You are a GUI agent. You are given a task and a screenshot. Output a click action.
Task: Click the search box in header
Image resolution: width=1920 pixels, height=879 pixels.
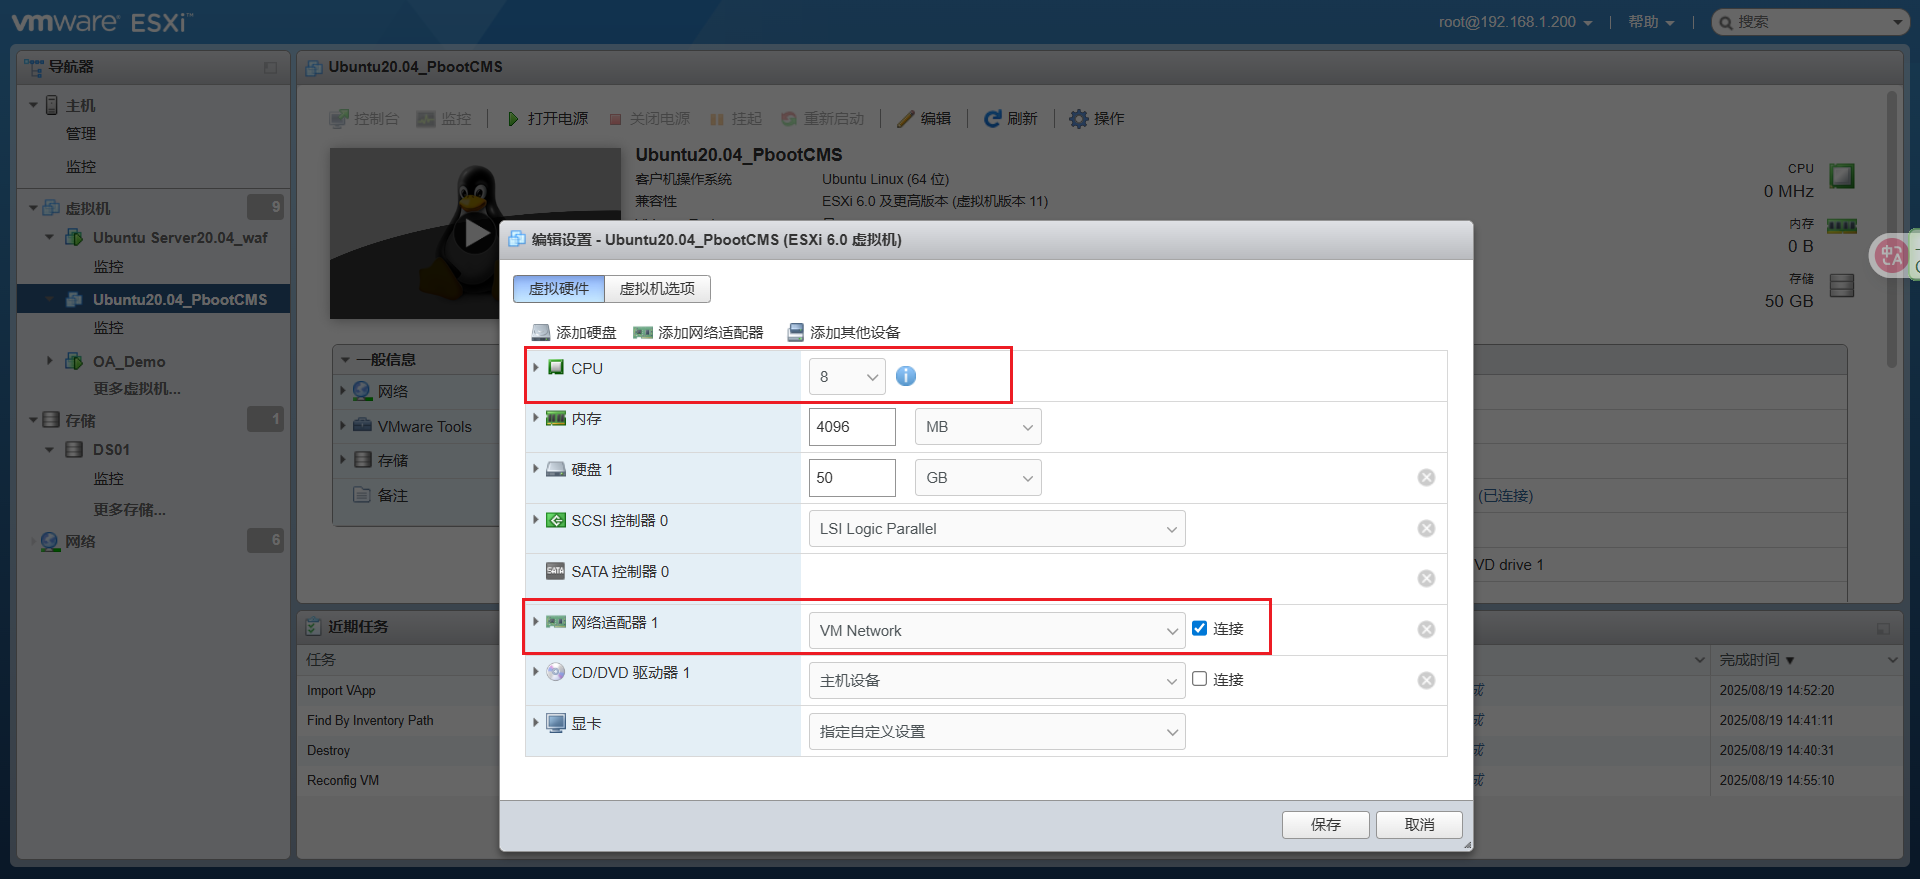click(x=1810, y=22)
